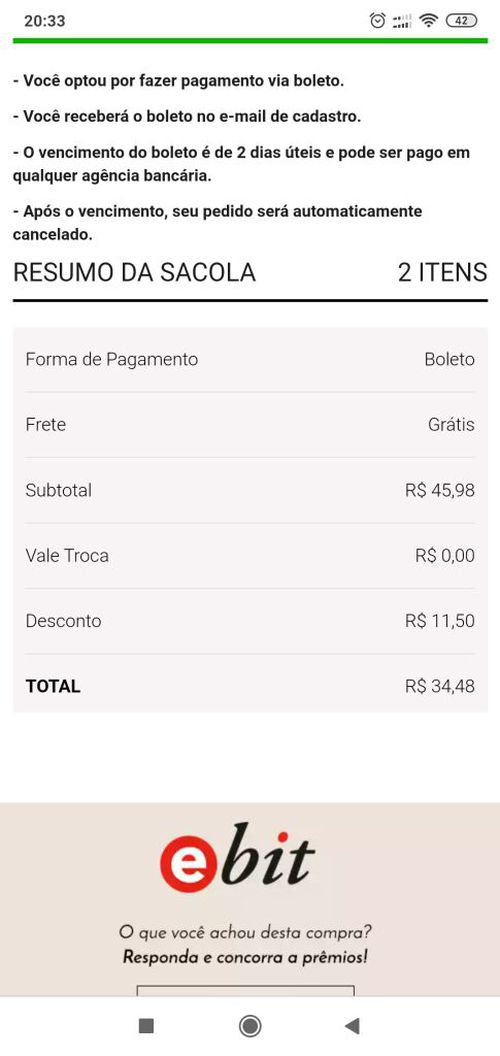Tap the Subtotal R$ 45,98 row
500x1056 pixels.
(250, 490)
